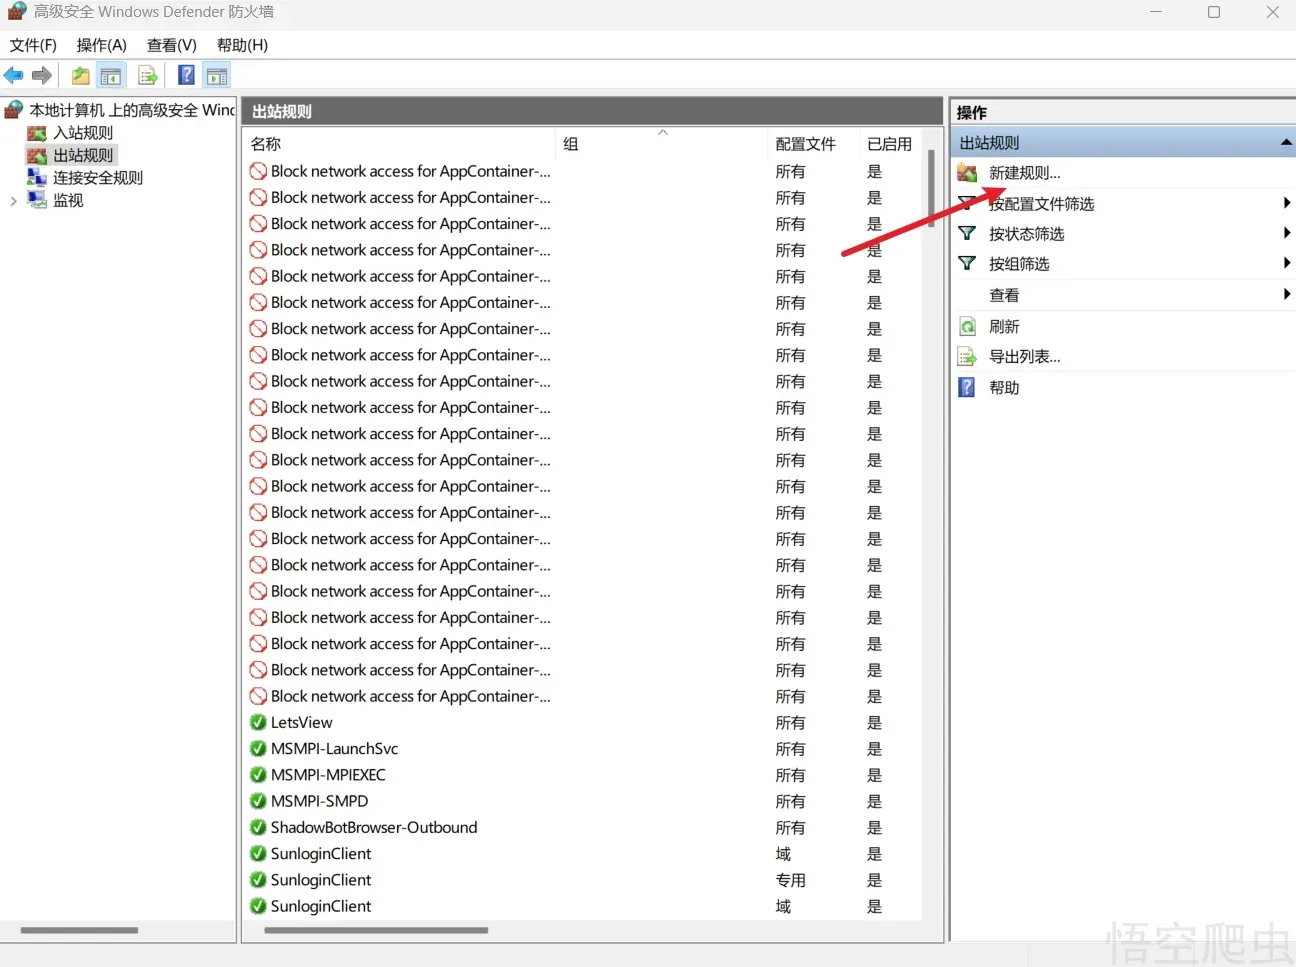The image size is (1296, 967).
Task: Click the forward arrow toolbar icon
Action: 42,75
